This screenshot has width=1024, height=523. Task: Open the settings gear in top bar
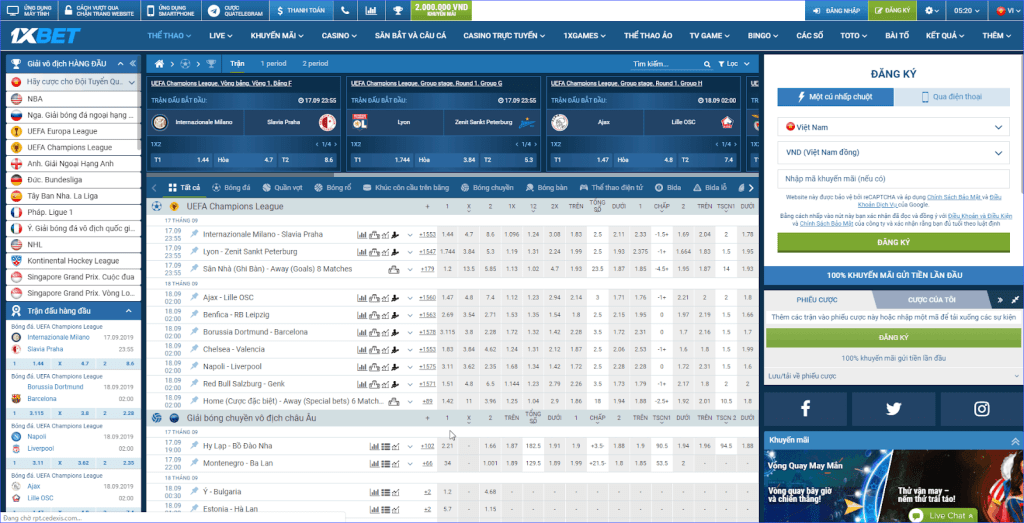(931, 10)
